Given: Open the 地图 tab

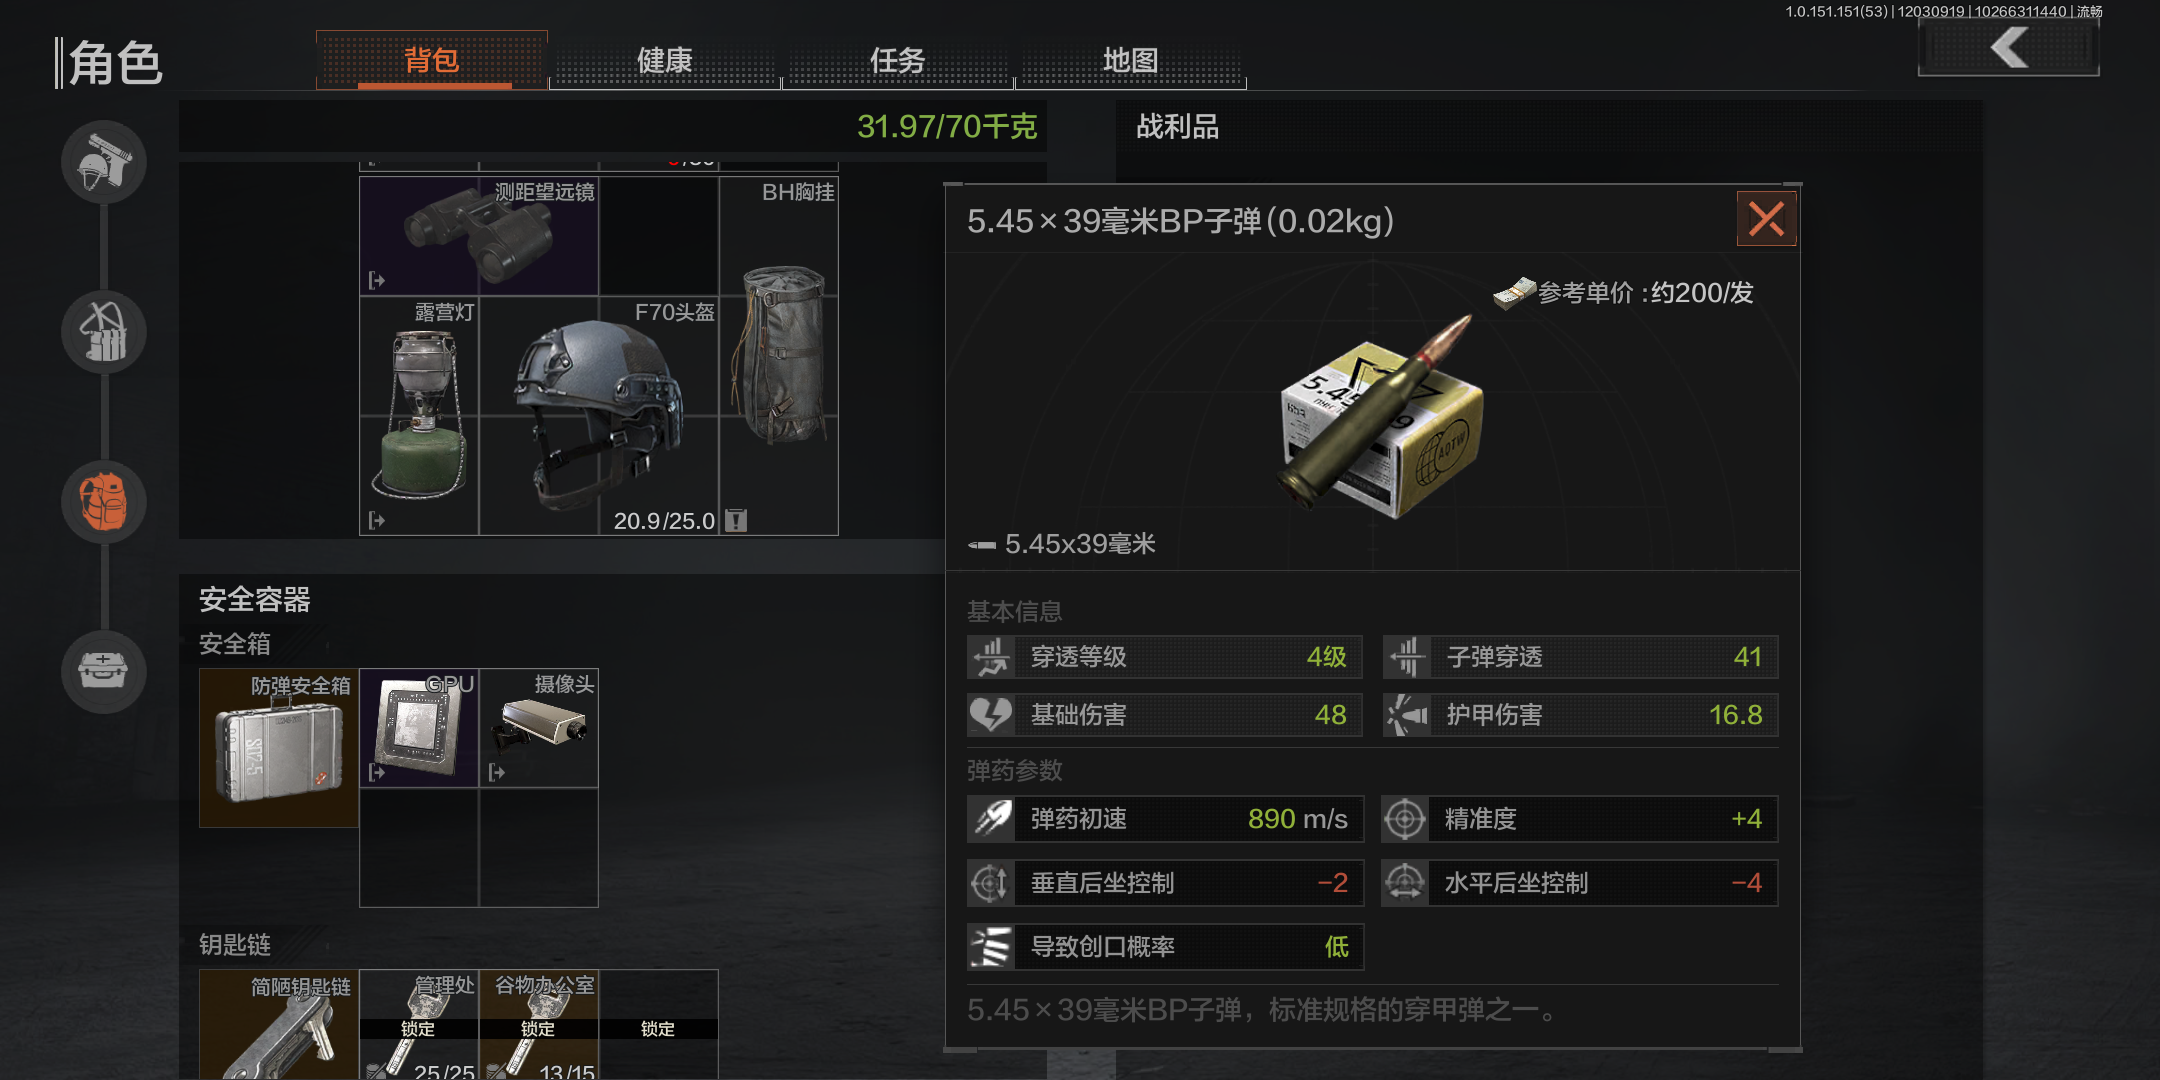Looking at the screenshot, I should (x=1131, y=61).
